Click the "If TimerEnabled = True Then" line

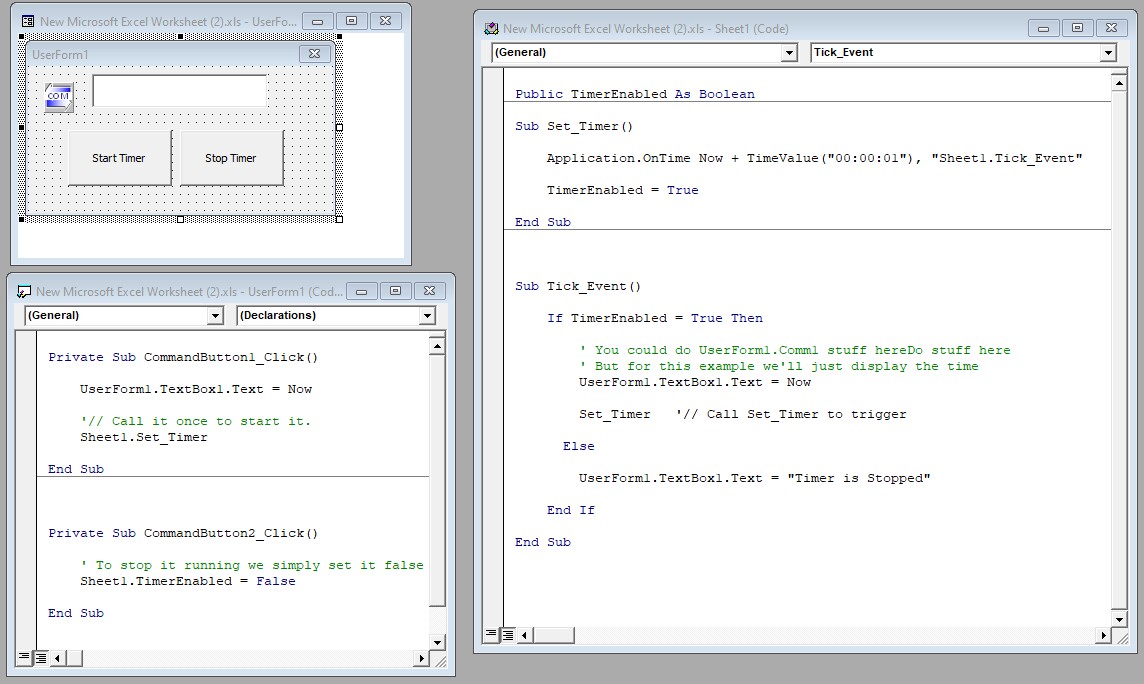tap(655, 319)
